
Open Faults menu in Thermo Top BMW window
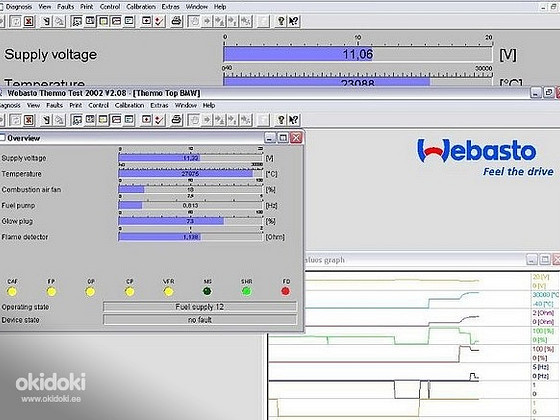(54, 105)
